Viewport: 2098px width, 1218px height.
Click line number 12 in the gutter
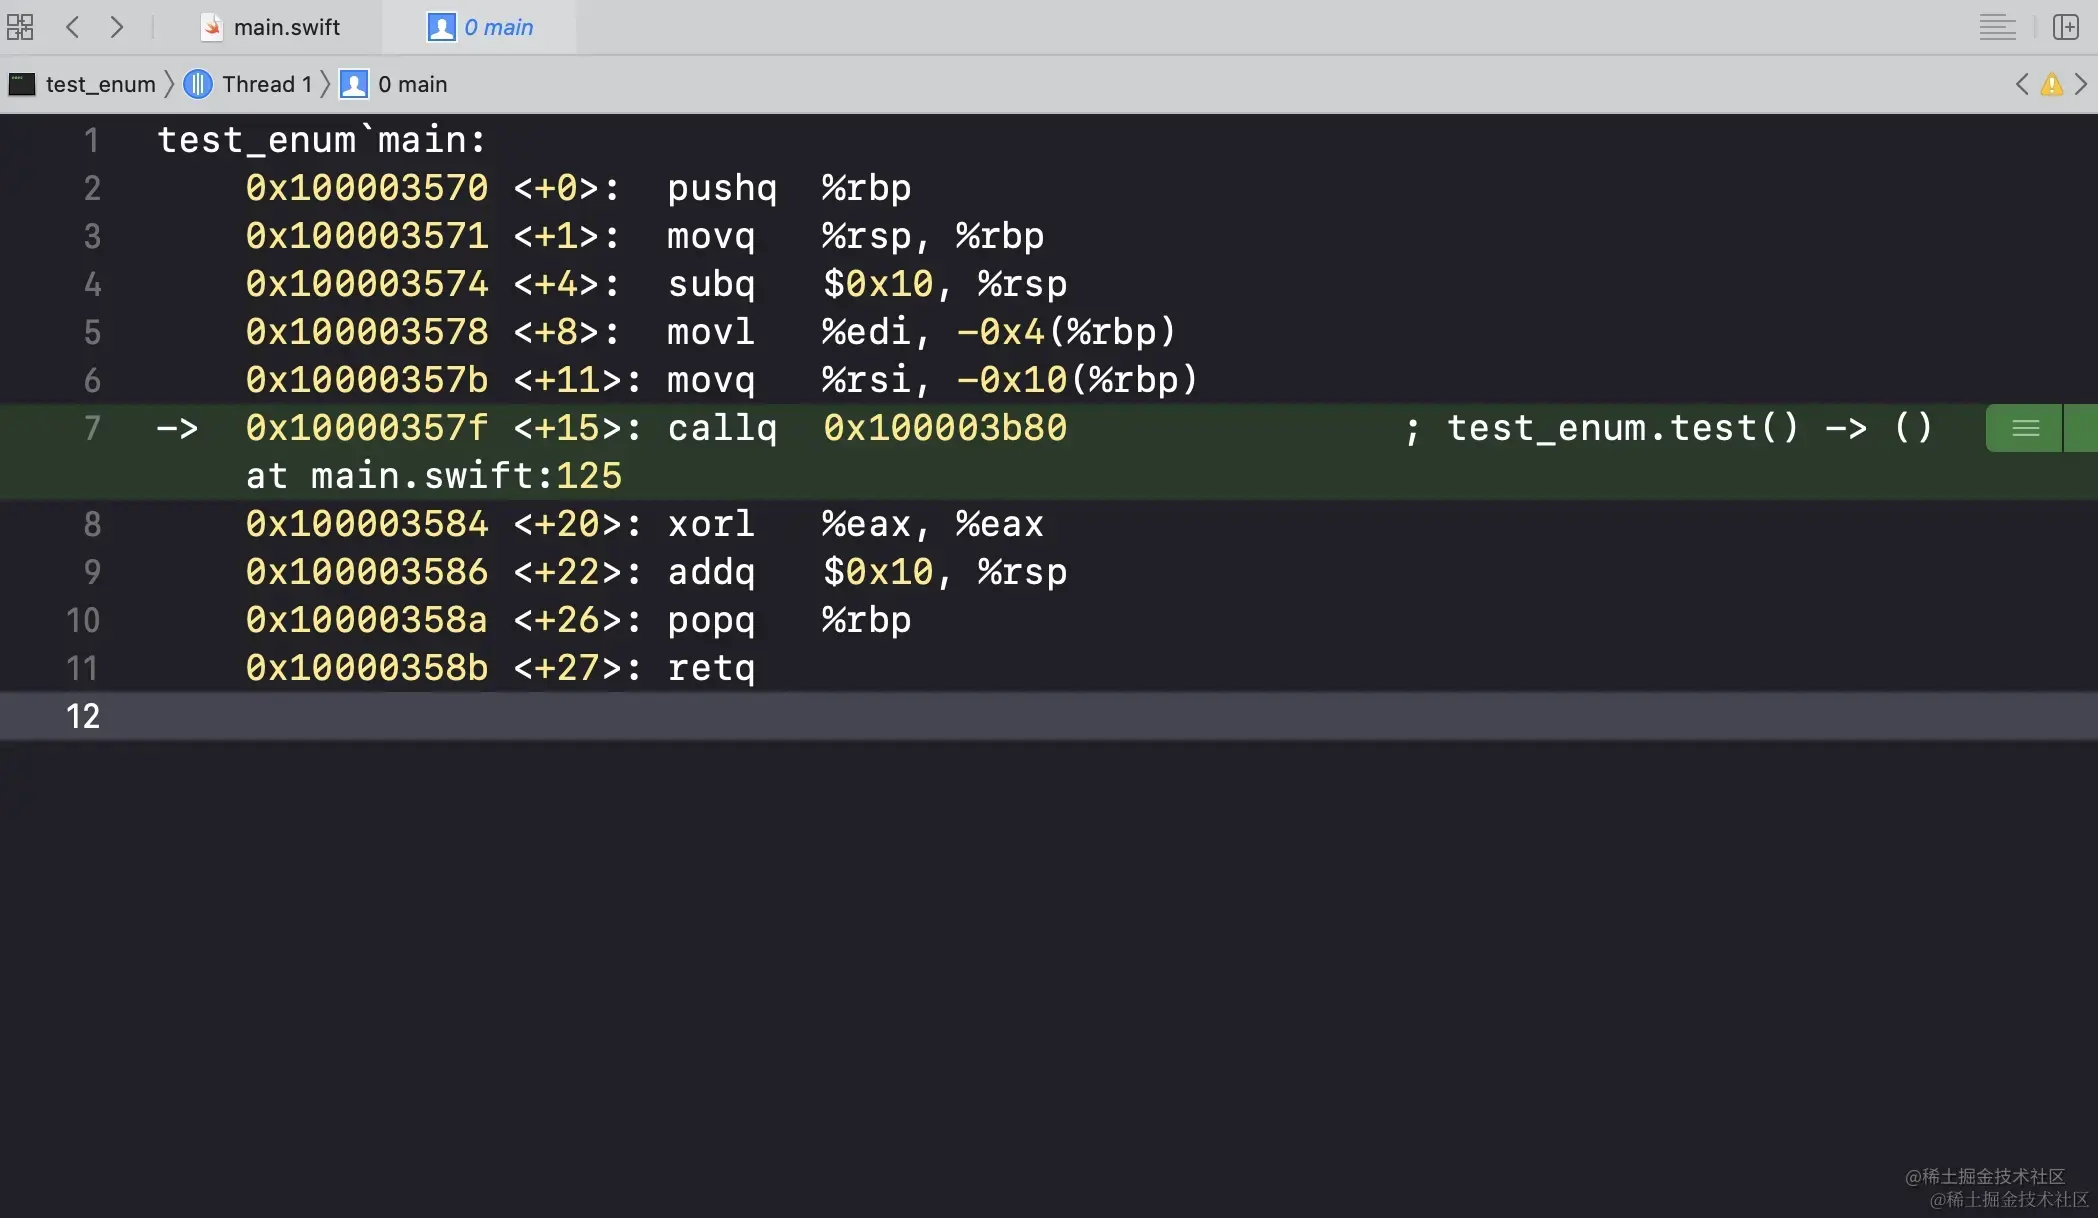tap(83, 716)
